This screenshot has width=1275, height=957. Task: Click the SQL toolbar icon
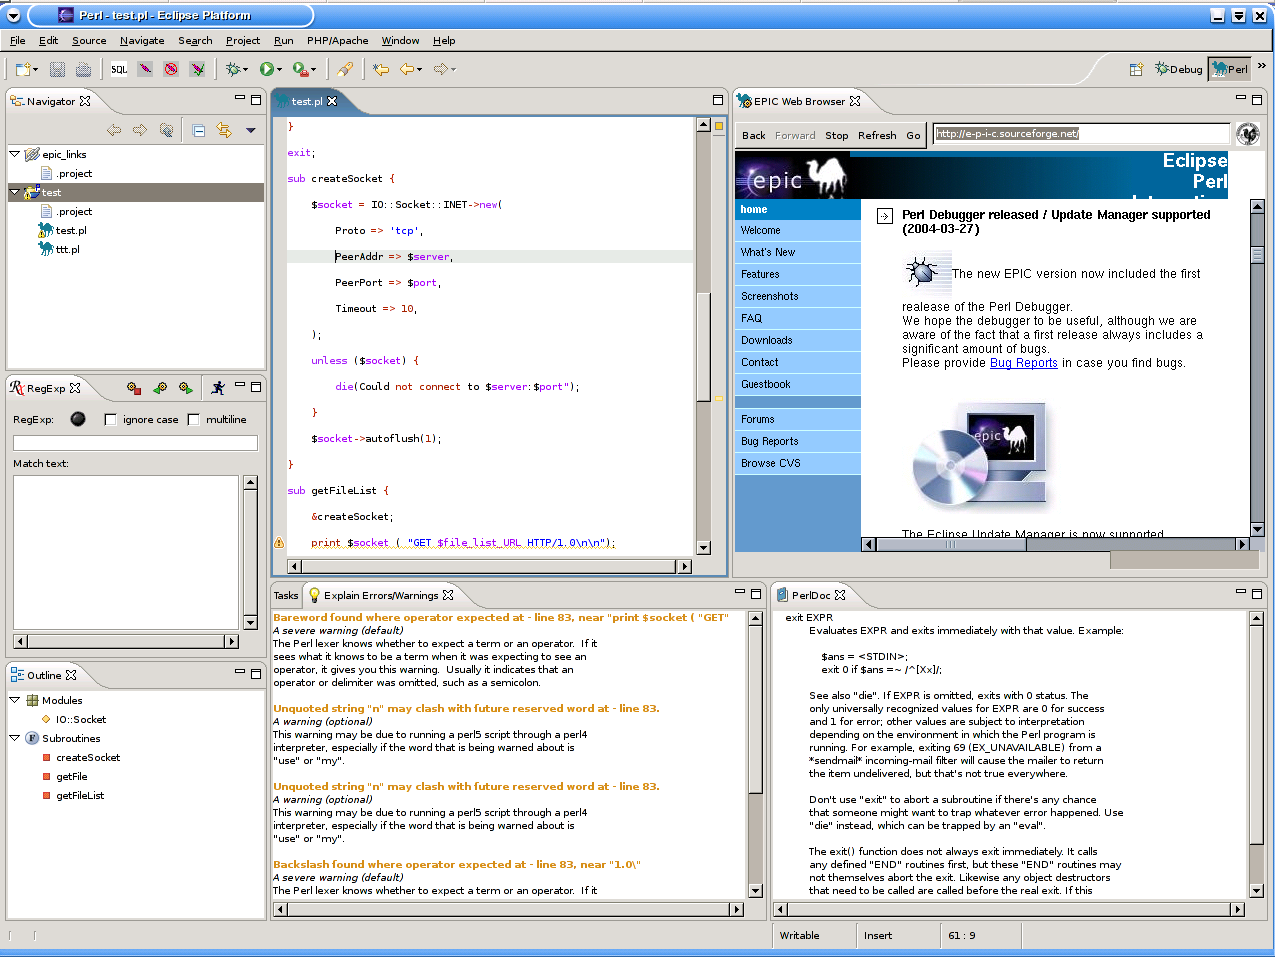point(119,69)
